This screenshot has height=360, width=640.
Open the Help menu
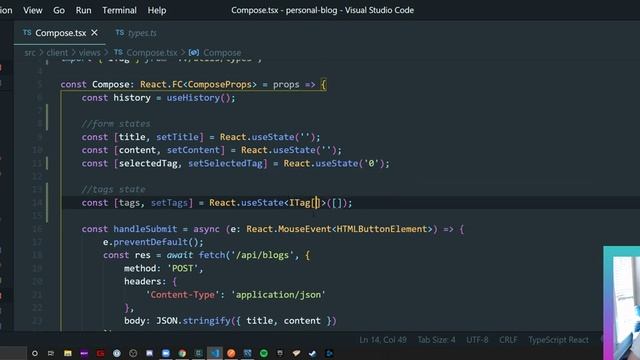[x=157, y=10]
